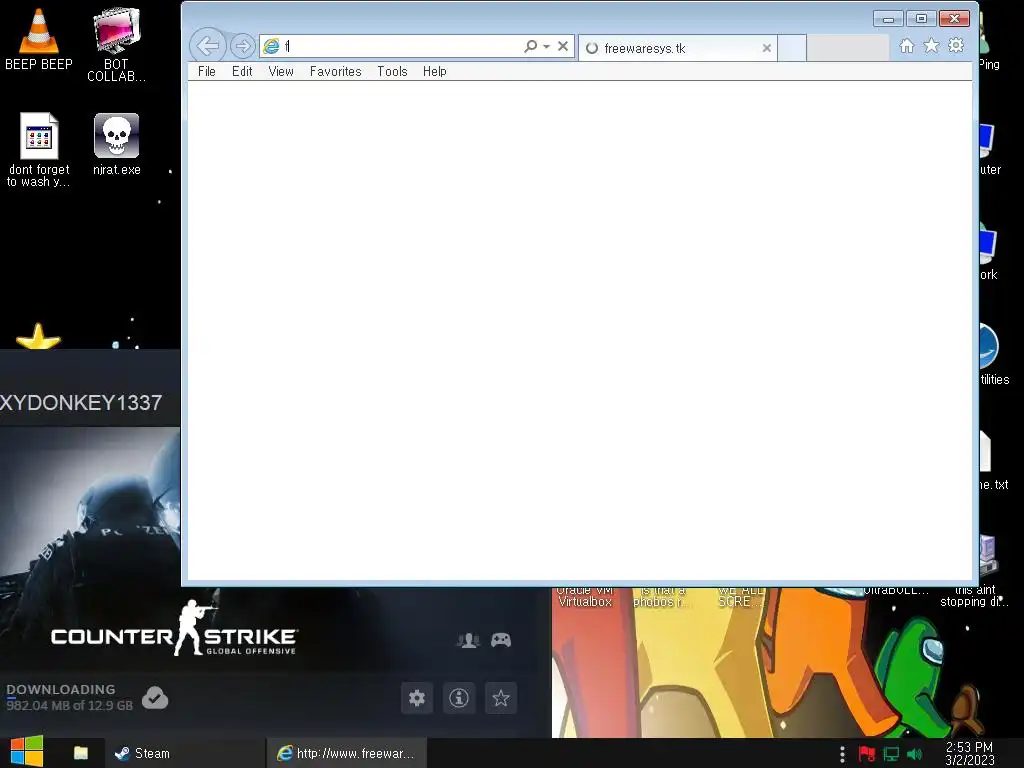Select BEEP BEEP VLC cone desktop icon
The width and height of the screenshot is (1024, 768).
pos(39,38)
